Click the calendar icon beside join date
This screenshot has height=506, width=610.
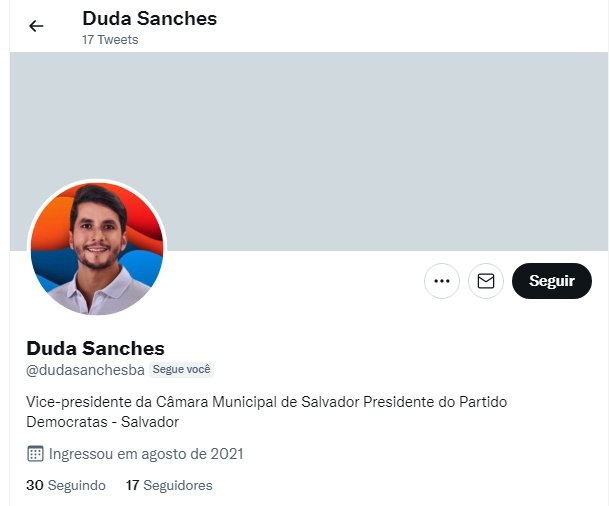(x=34, y=454)
